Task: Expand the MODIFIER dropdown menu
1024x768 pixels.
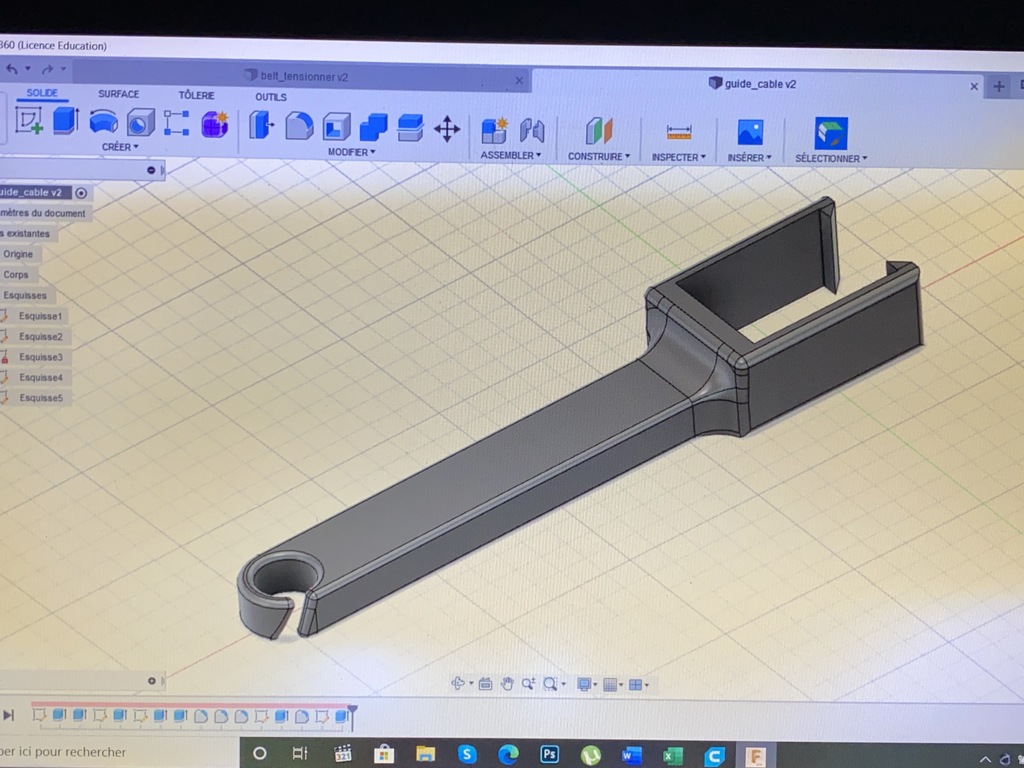Action: 351,152
